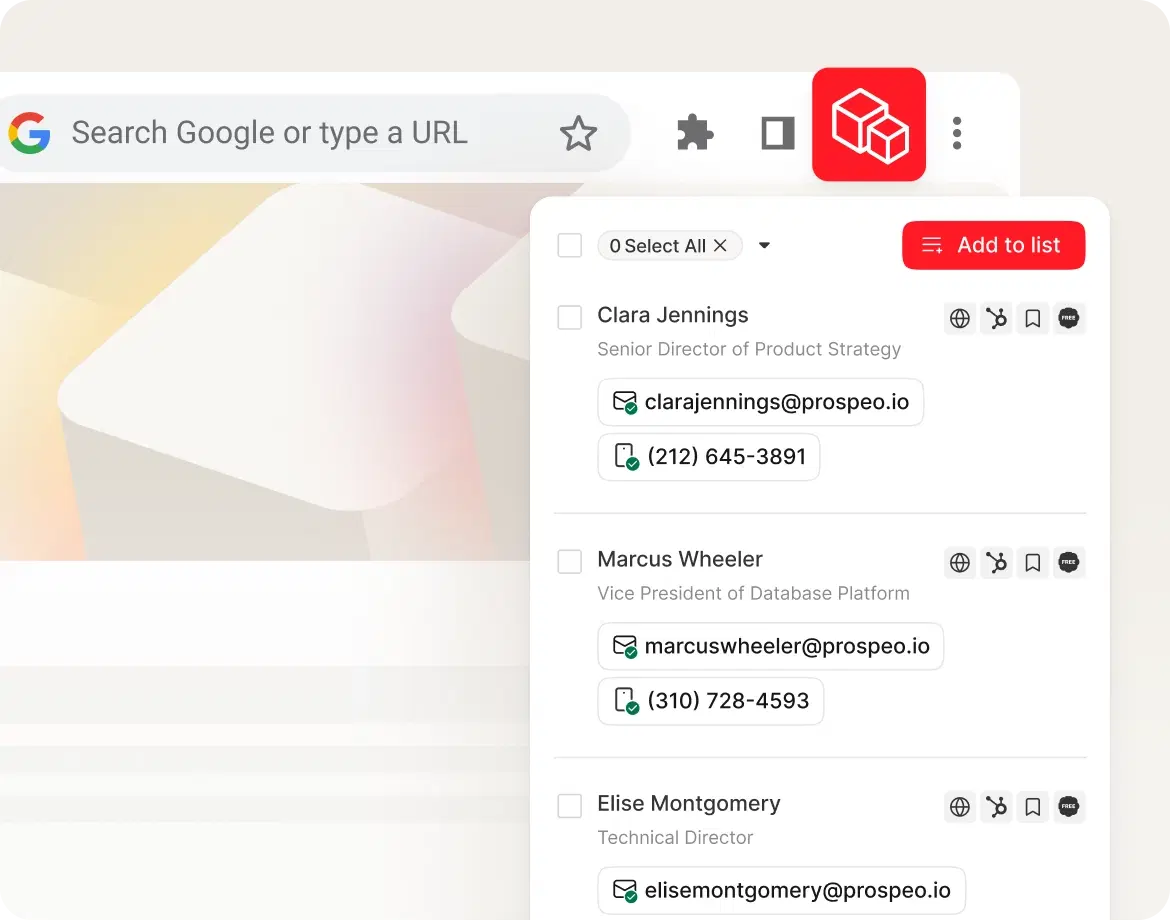This screenshot has height=920, width=1170.
Task: Check the box beside Marcus Wheeler
Action: coord(570,562)
